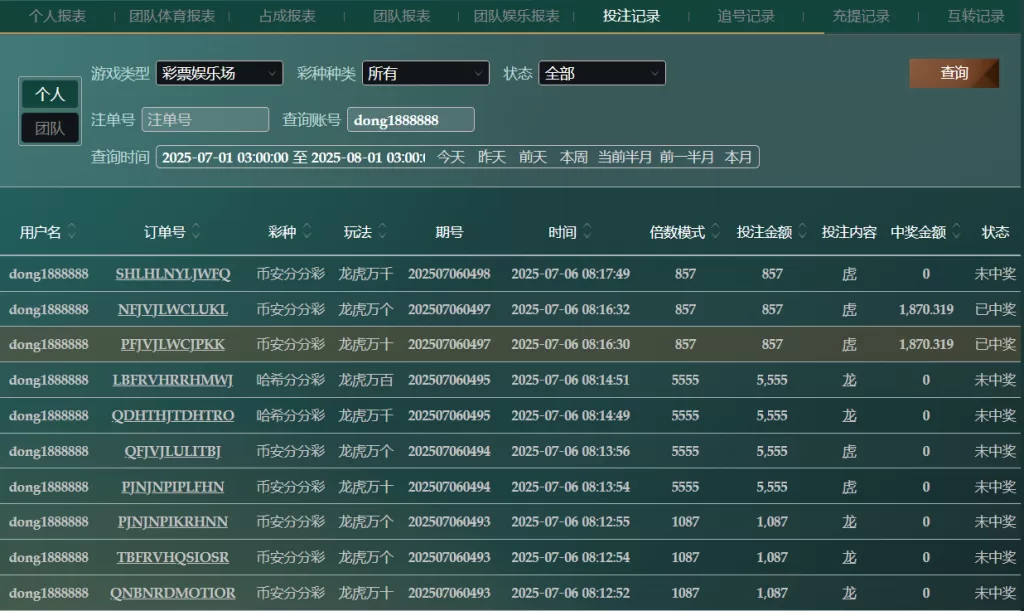The height and width of the screenshot is (611, 1024).
Task: Click 未中奖 status in SHLHLNYLJWFQ row
Action: [995, 274]
